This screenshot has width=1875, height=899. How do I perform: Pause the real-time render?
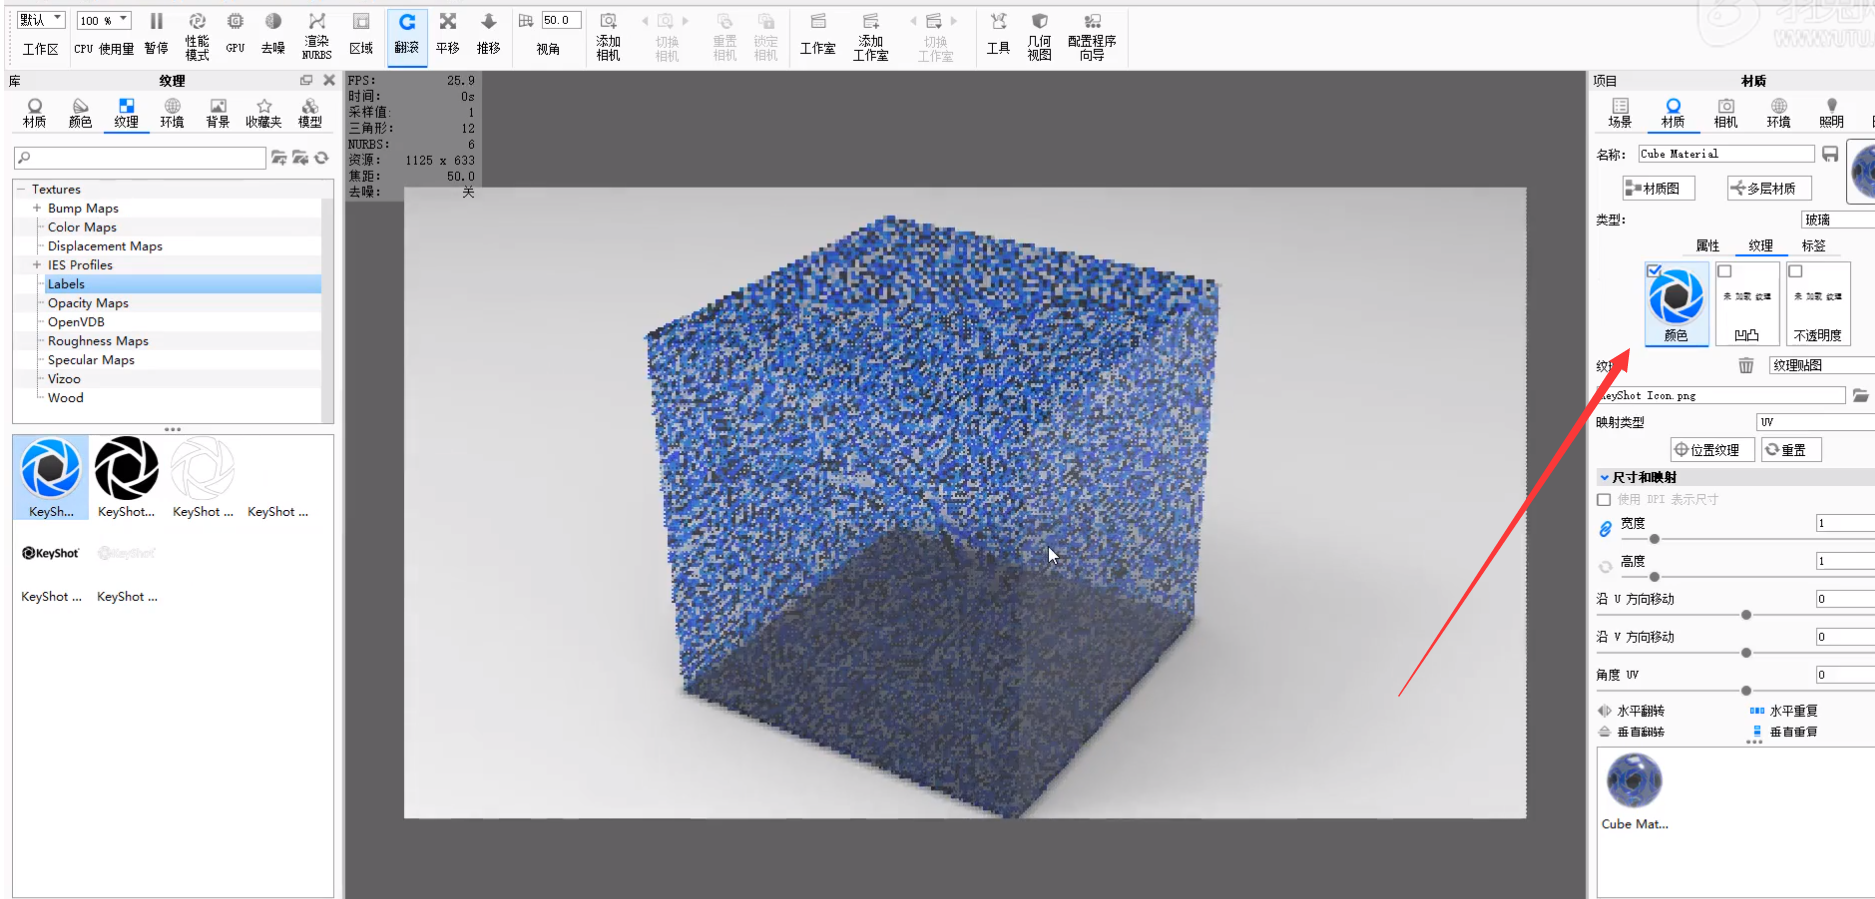pyautogui.click(x=156, y=33)
